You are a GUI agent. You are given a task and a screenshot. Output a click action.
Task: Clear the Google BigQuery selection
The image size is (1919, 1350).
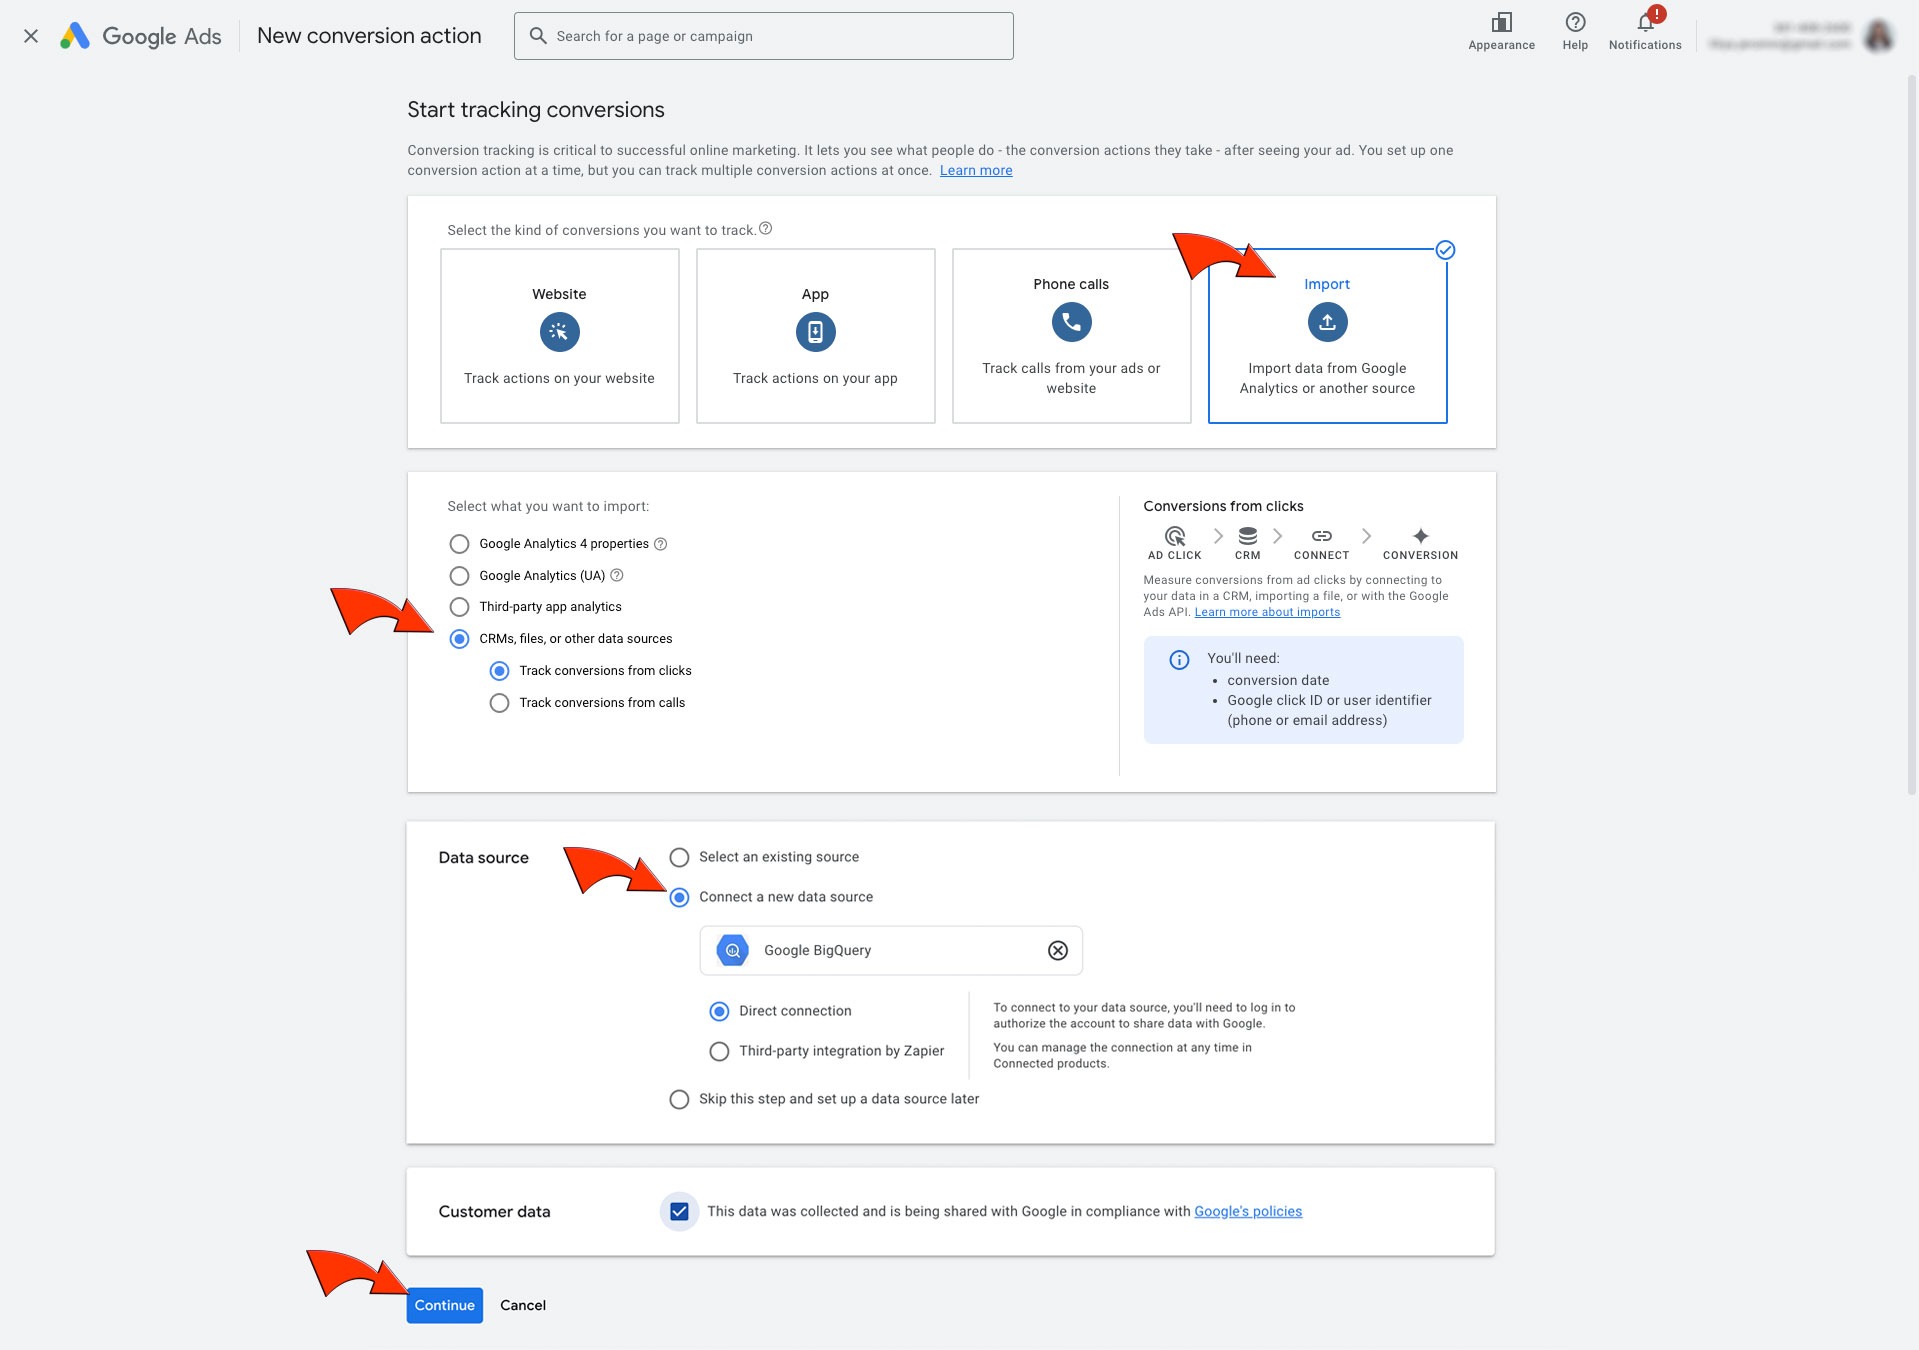(x=1057, y=950)
